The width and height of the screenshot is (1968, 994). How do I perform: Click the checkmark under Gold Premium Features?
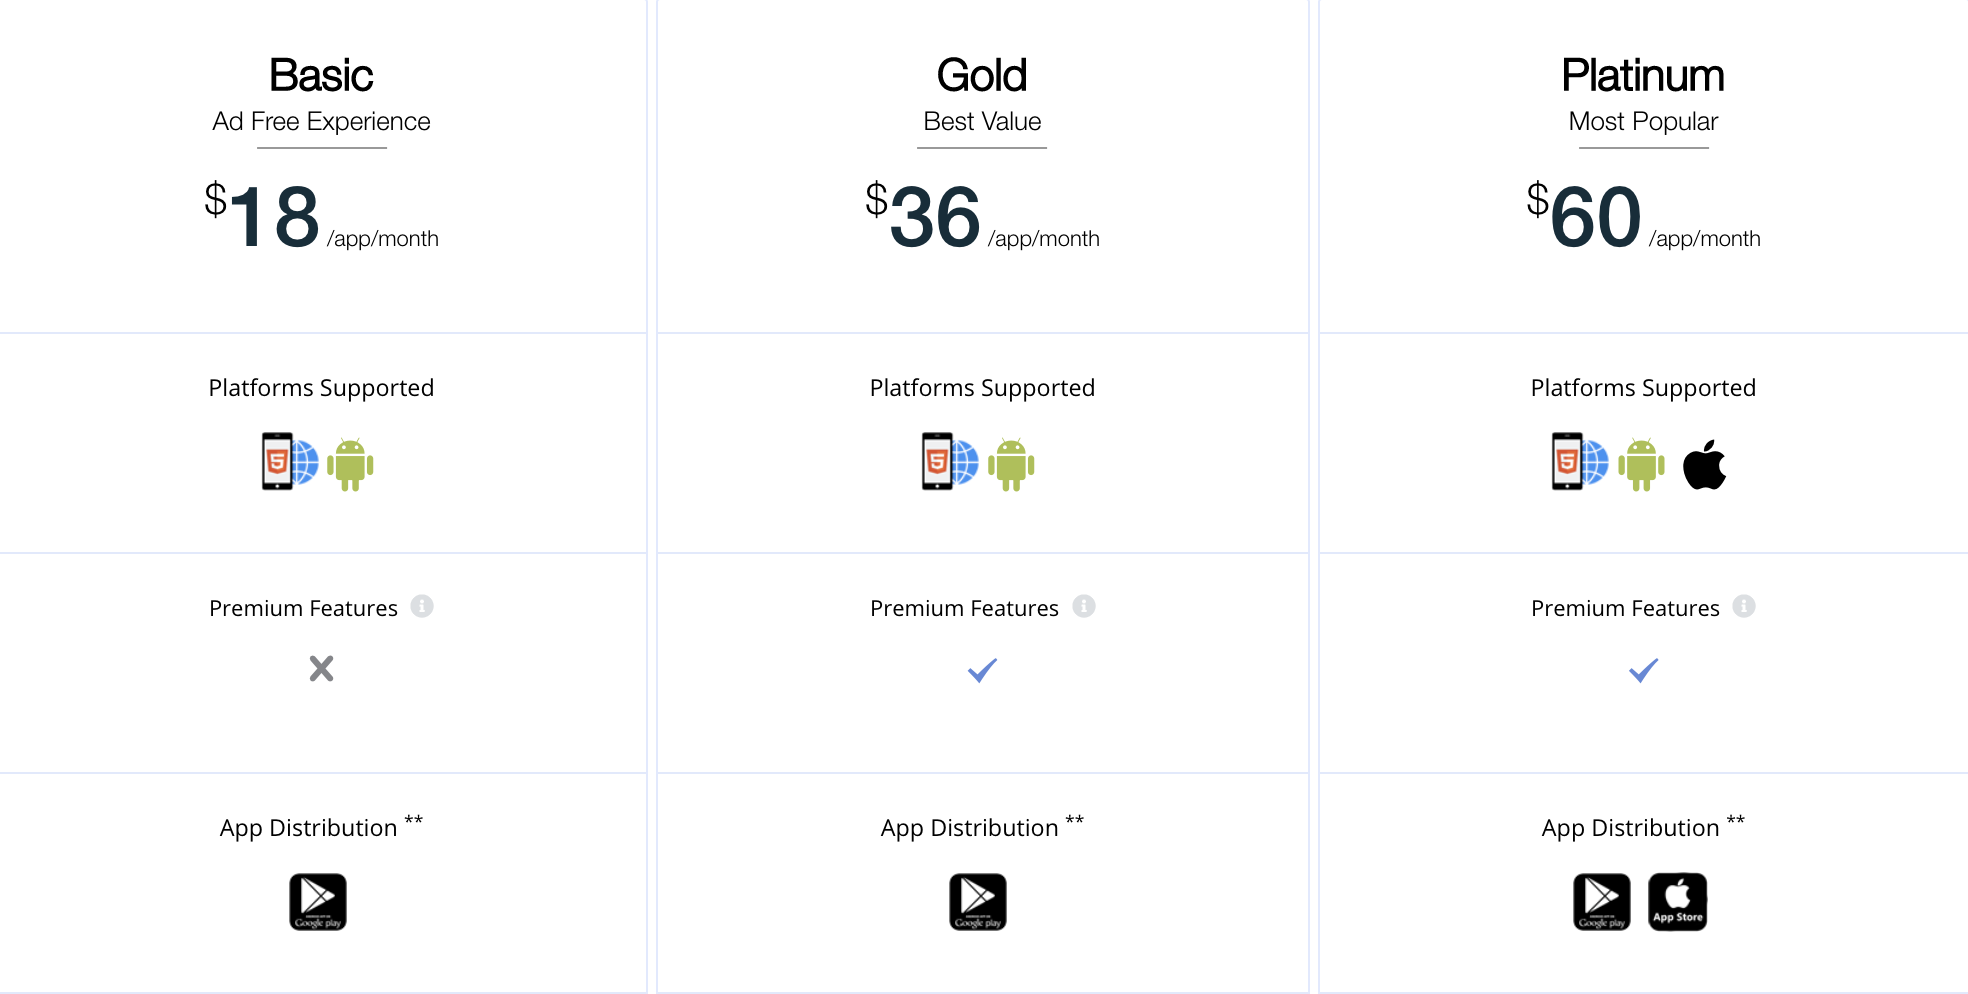click(982, 670)
